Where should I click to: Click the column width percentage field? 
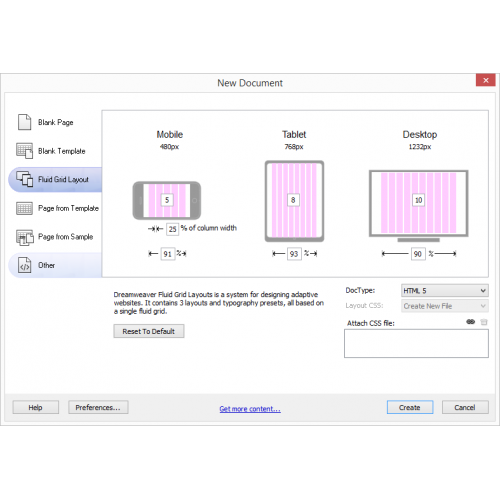pos(172,229)
